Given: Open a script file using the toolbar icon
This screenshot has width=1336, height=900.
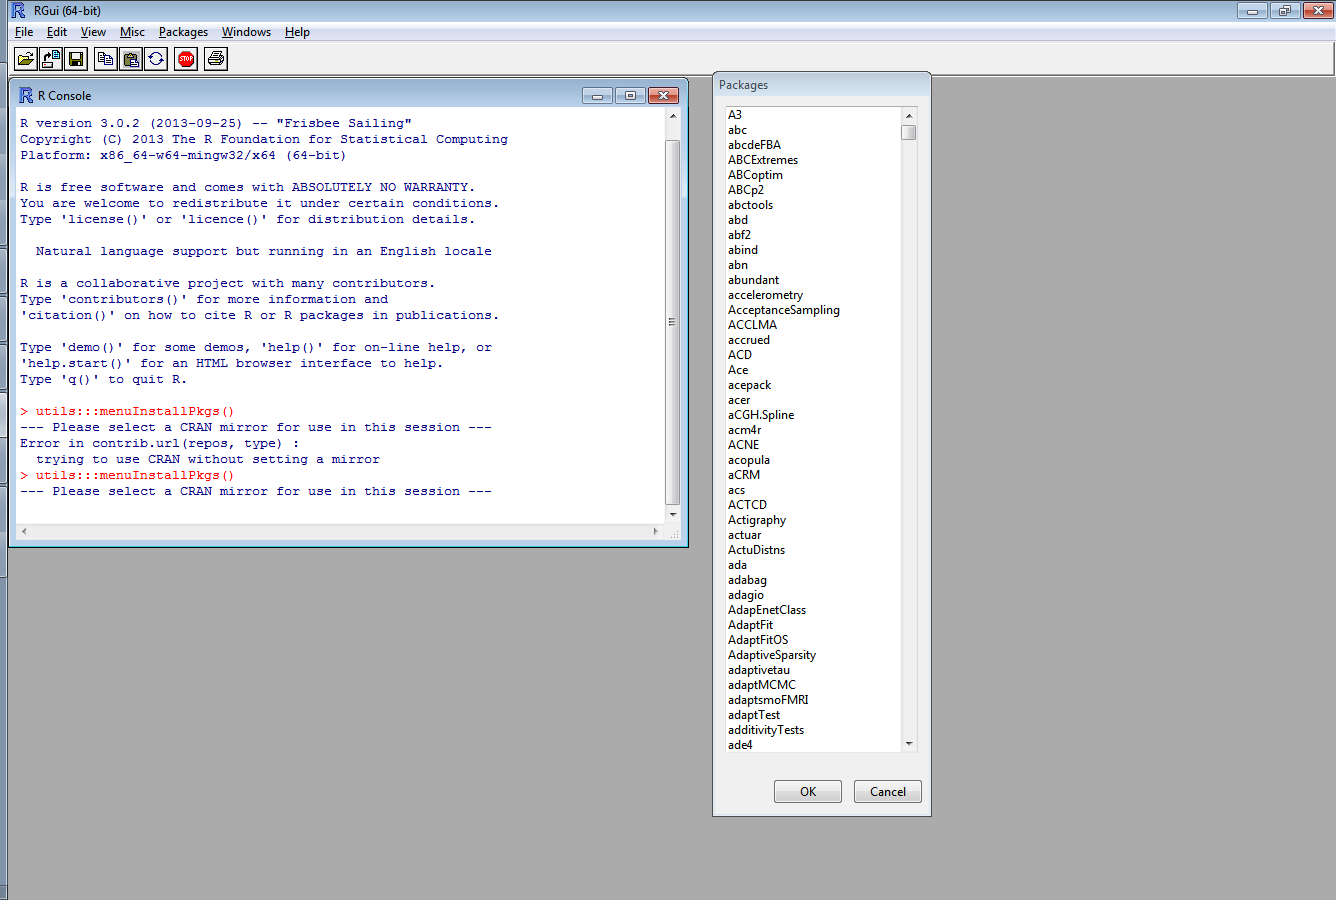Looking at the screenshot, I should [x=26, y=58].
